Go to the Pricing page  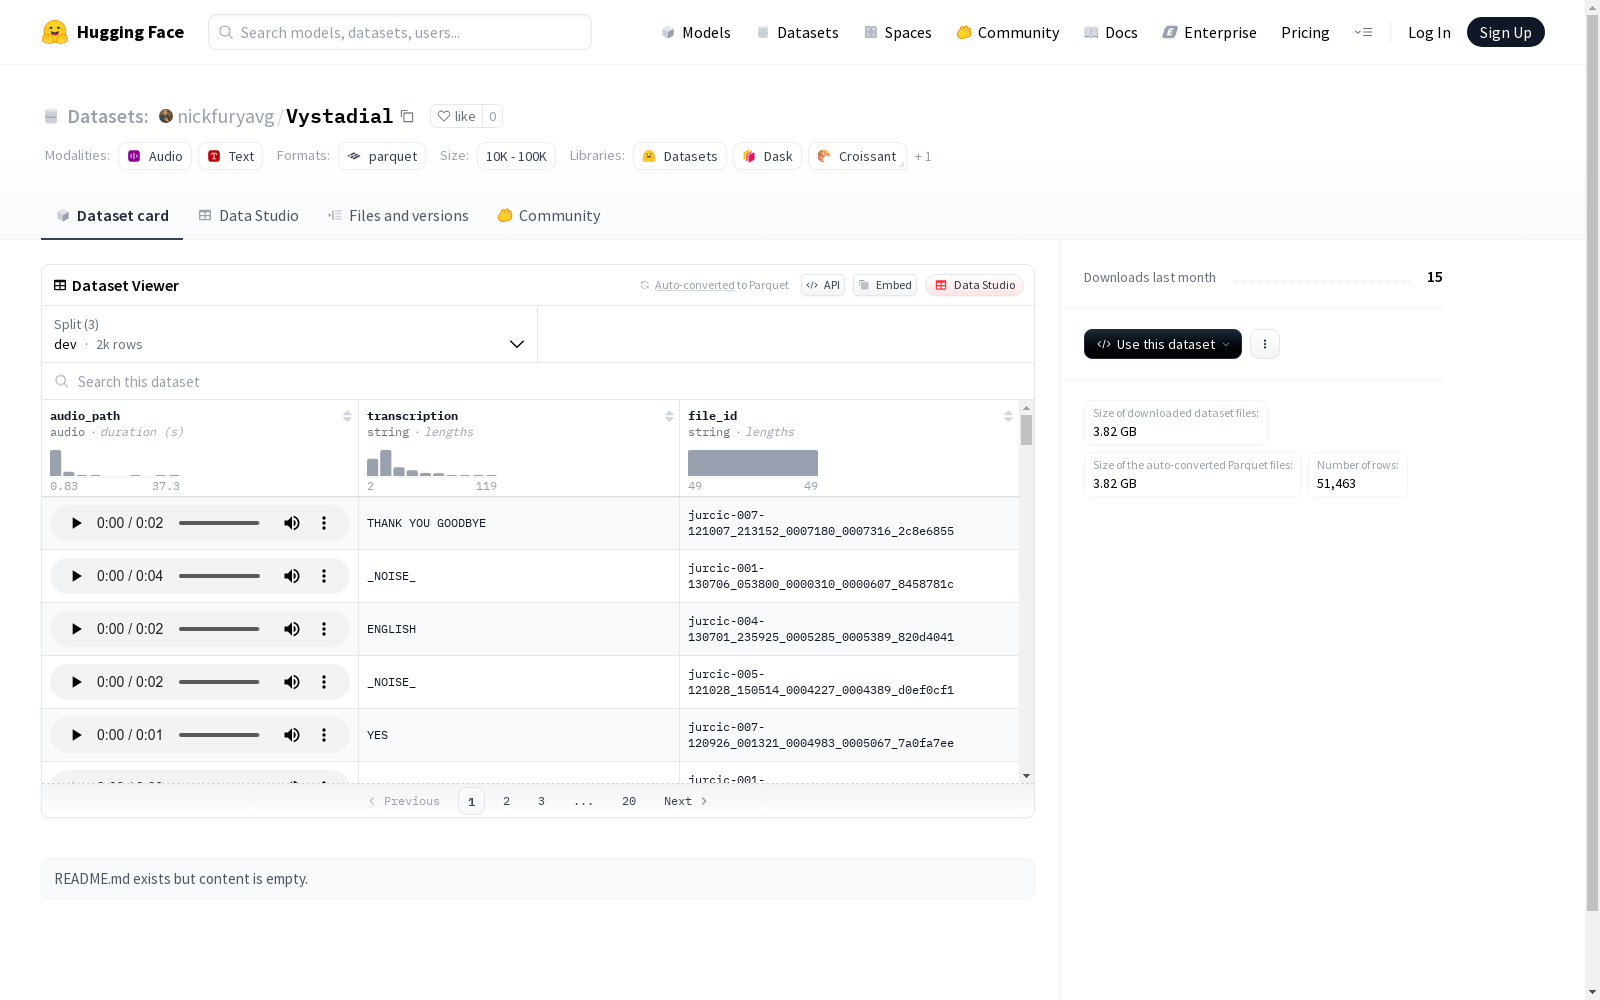pyautogui.click(x=1305, y=32)
